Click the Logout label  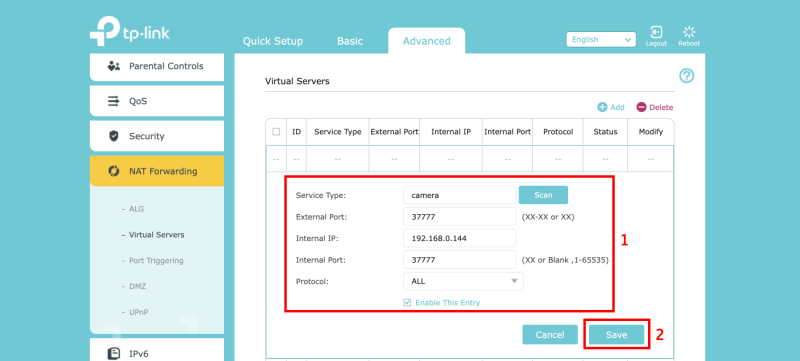coord(656,44)
